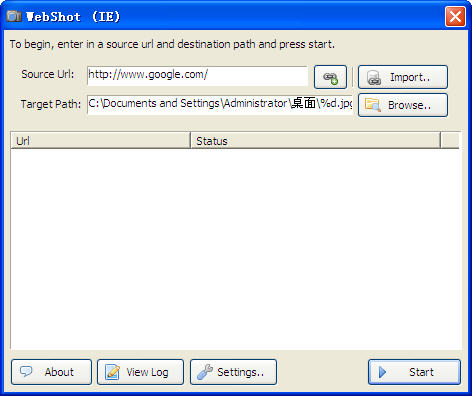The image size is (472, 396).
Task: Focus the Target Path input field
Action: coord(220,105)
